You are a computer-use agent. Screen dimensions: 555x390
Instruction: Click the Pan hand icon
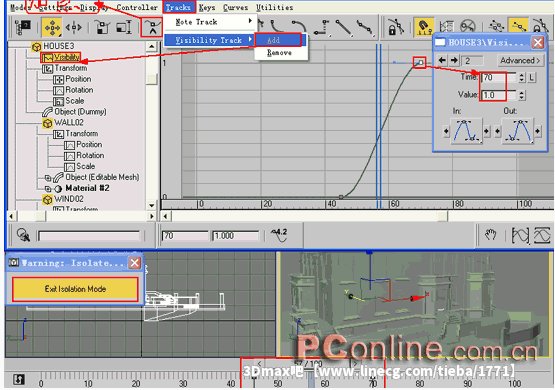[x=491, y=235]
